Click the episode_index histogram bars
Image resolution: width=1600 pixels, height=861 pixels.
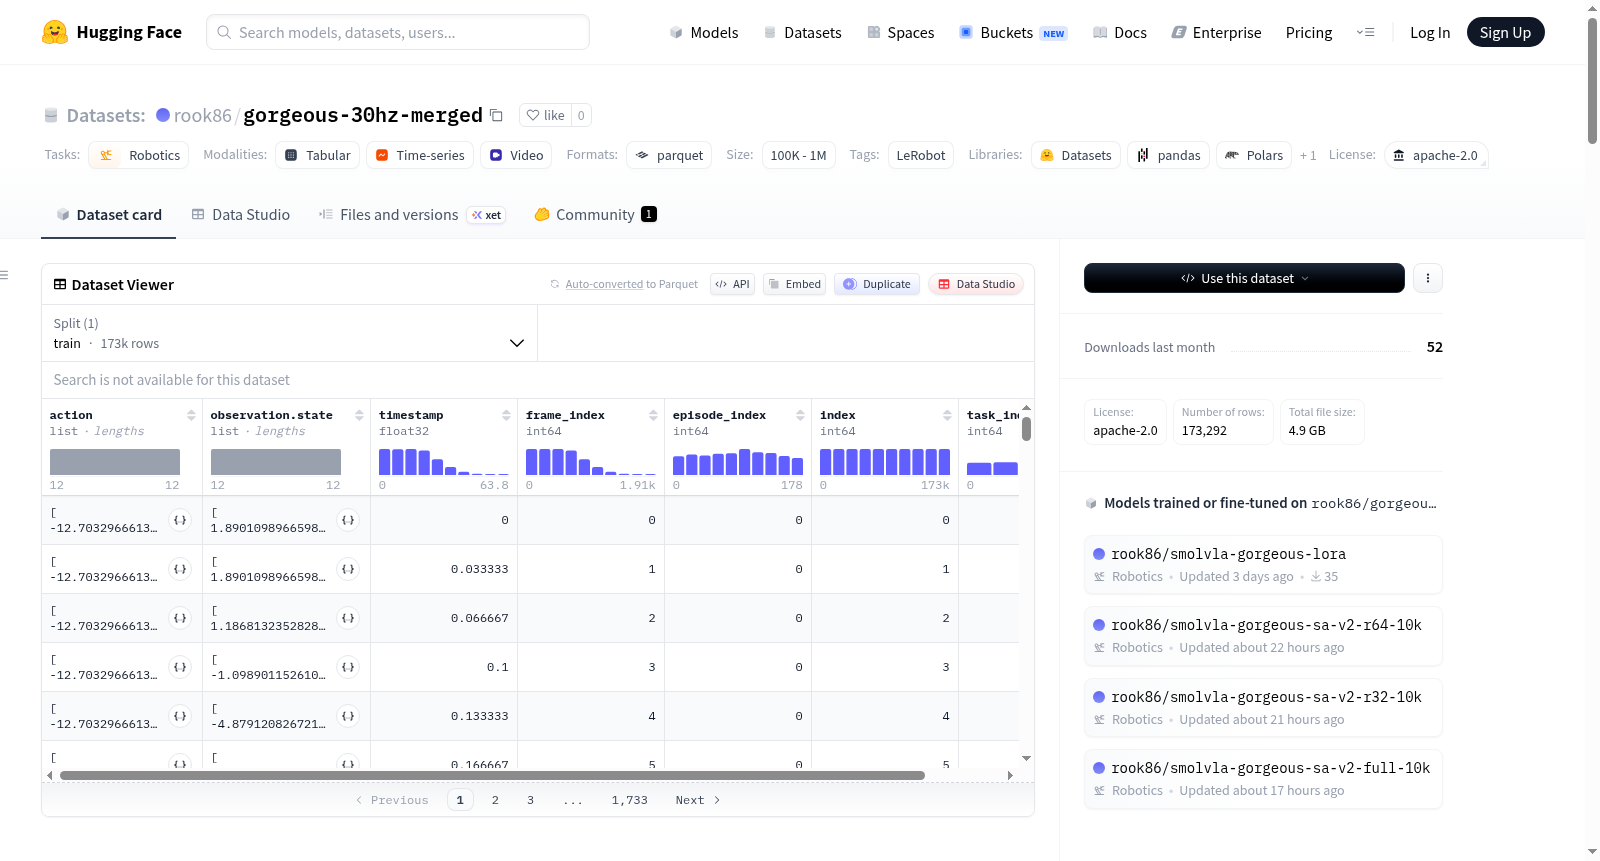pyautogui.click(x=738, y=464)
